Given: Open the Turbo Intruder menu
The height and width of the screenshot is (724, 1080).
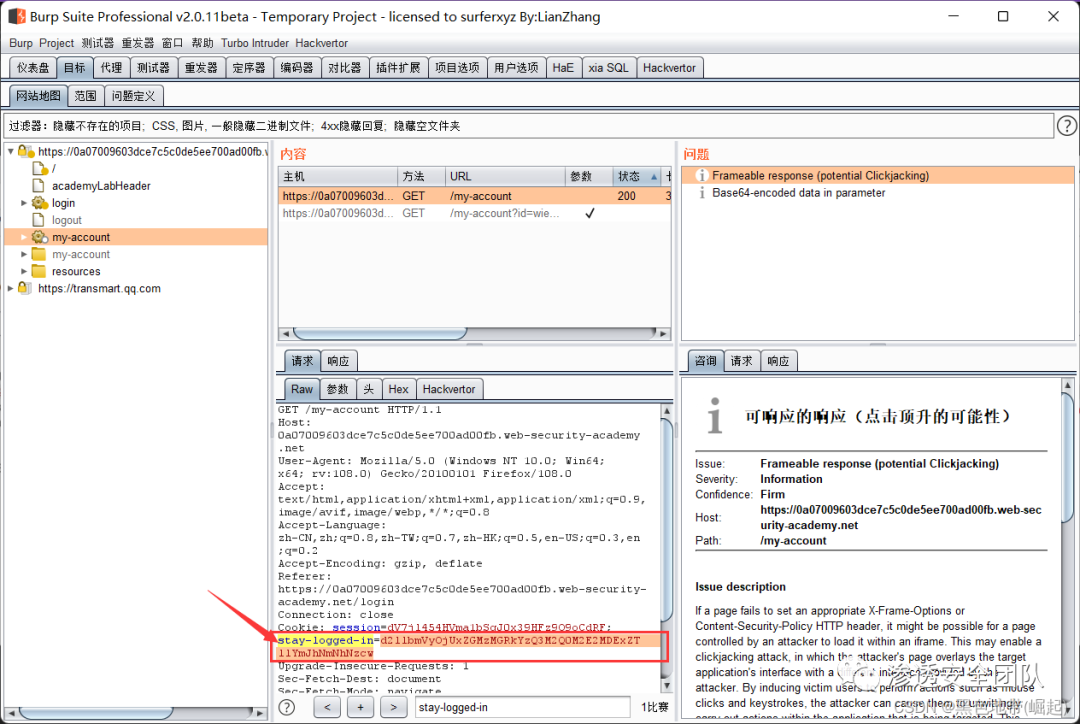Looking at the screenshot, I should (255, 43).
